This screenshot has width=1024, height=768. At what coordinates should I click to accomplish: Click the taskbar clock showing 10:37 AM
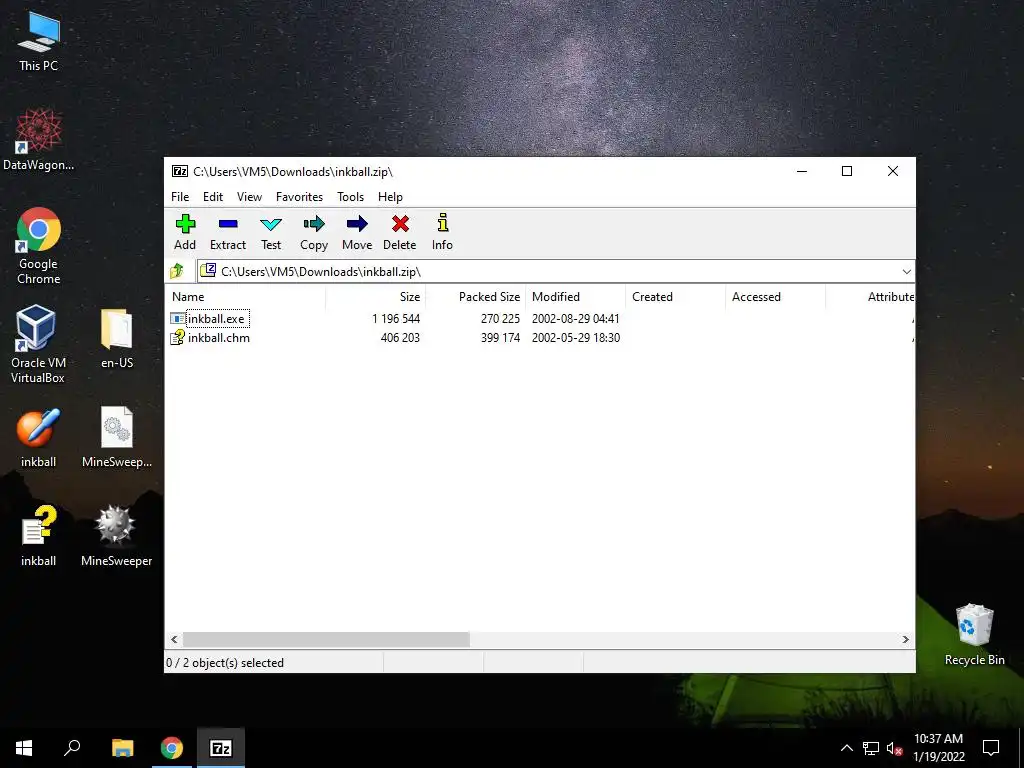click(x=938, y=748)
